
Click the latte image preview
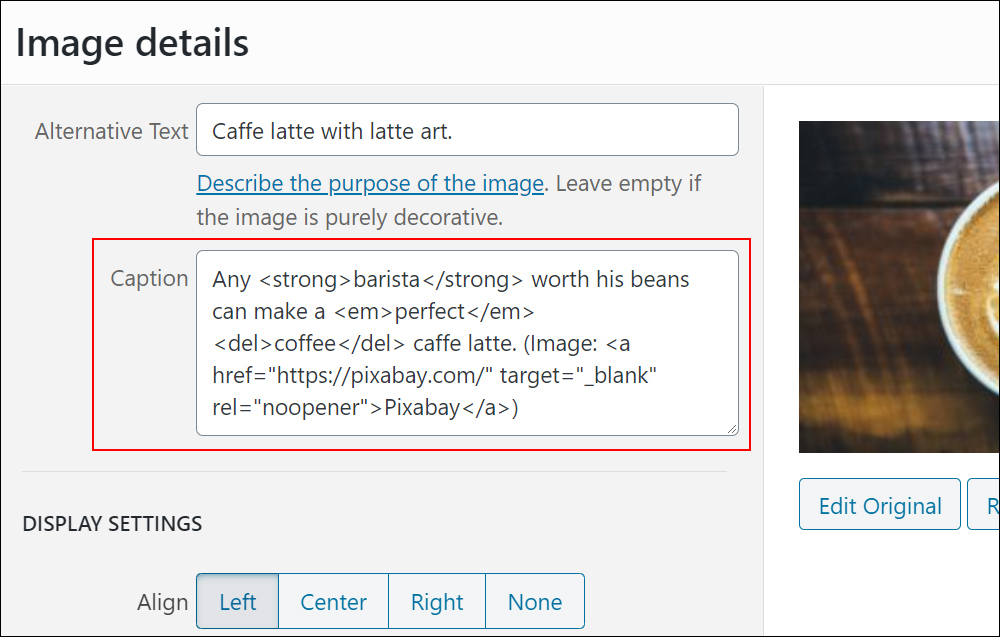(x=899, y=287)
